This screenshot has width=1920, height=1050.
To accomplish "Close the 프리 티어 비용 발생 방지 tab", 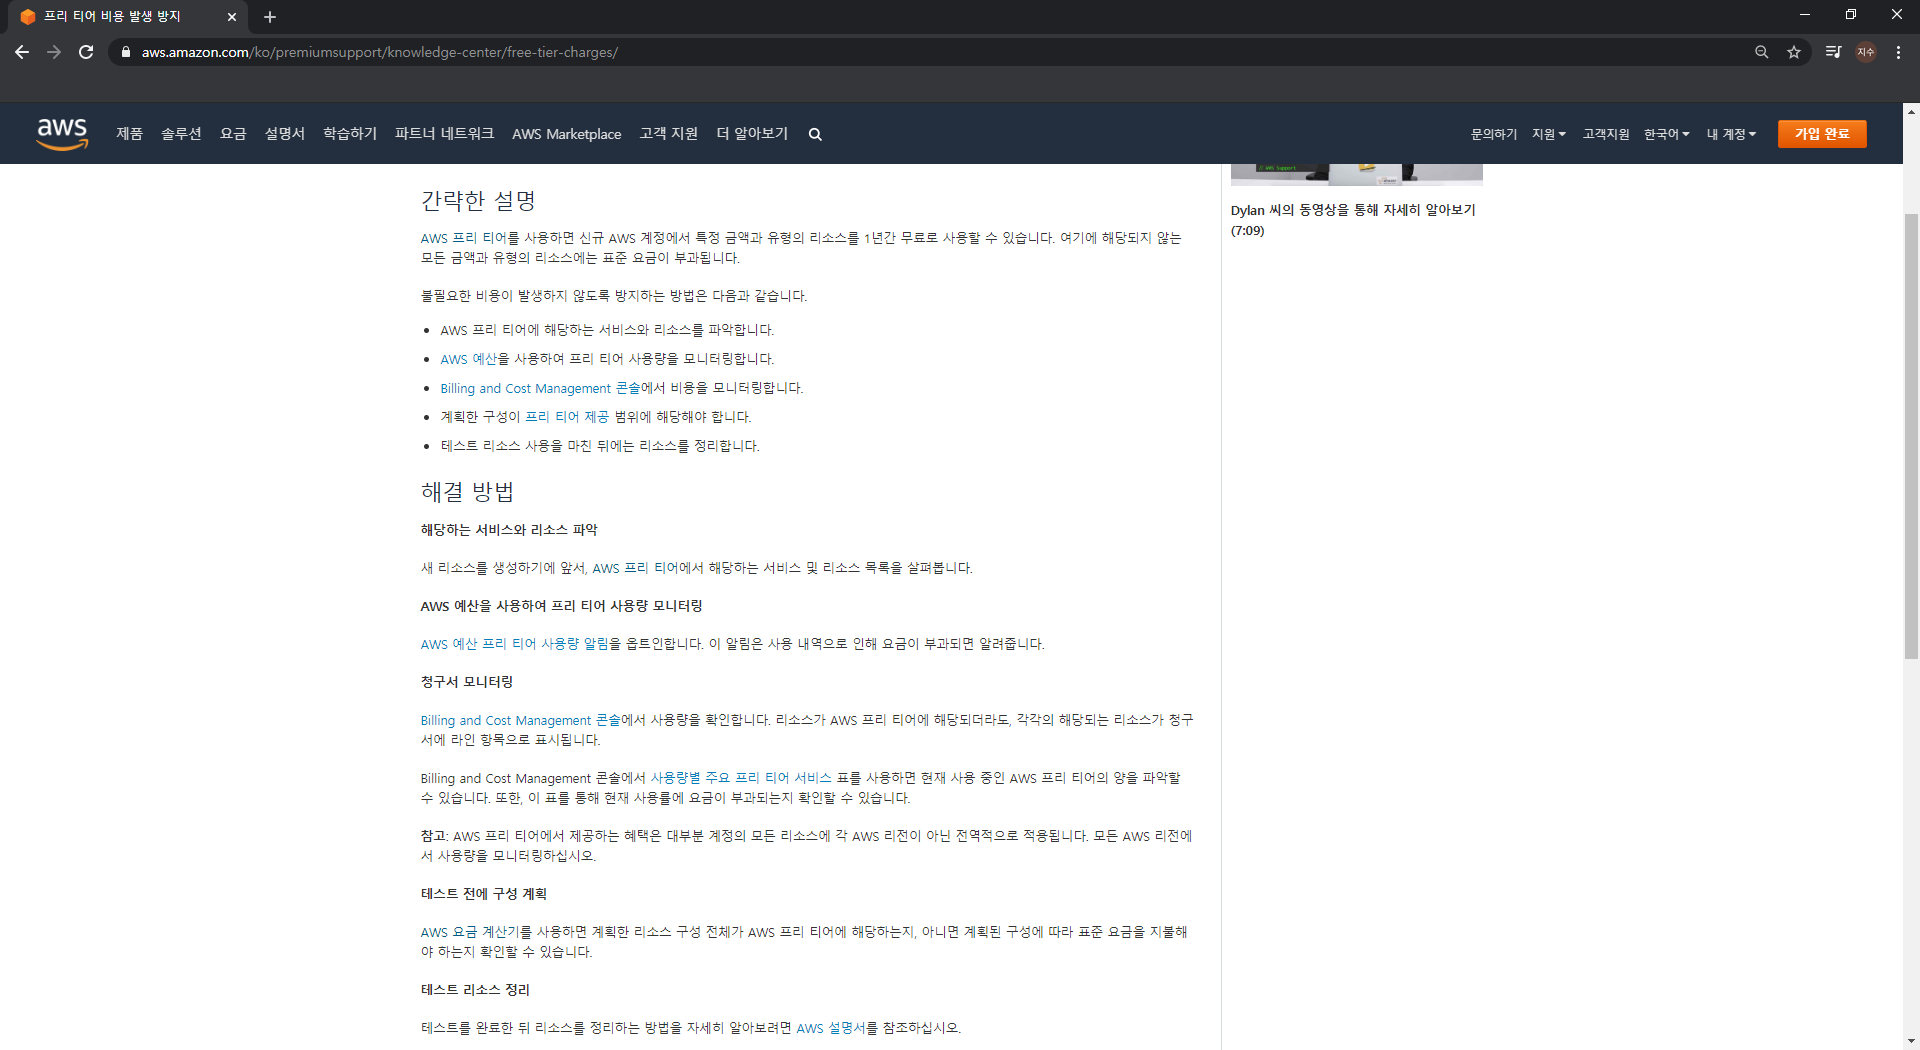I will tap(231, 17).
